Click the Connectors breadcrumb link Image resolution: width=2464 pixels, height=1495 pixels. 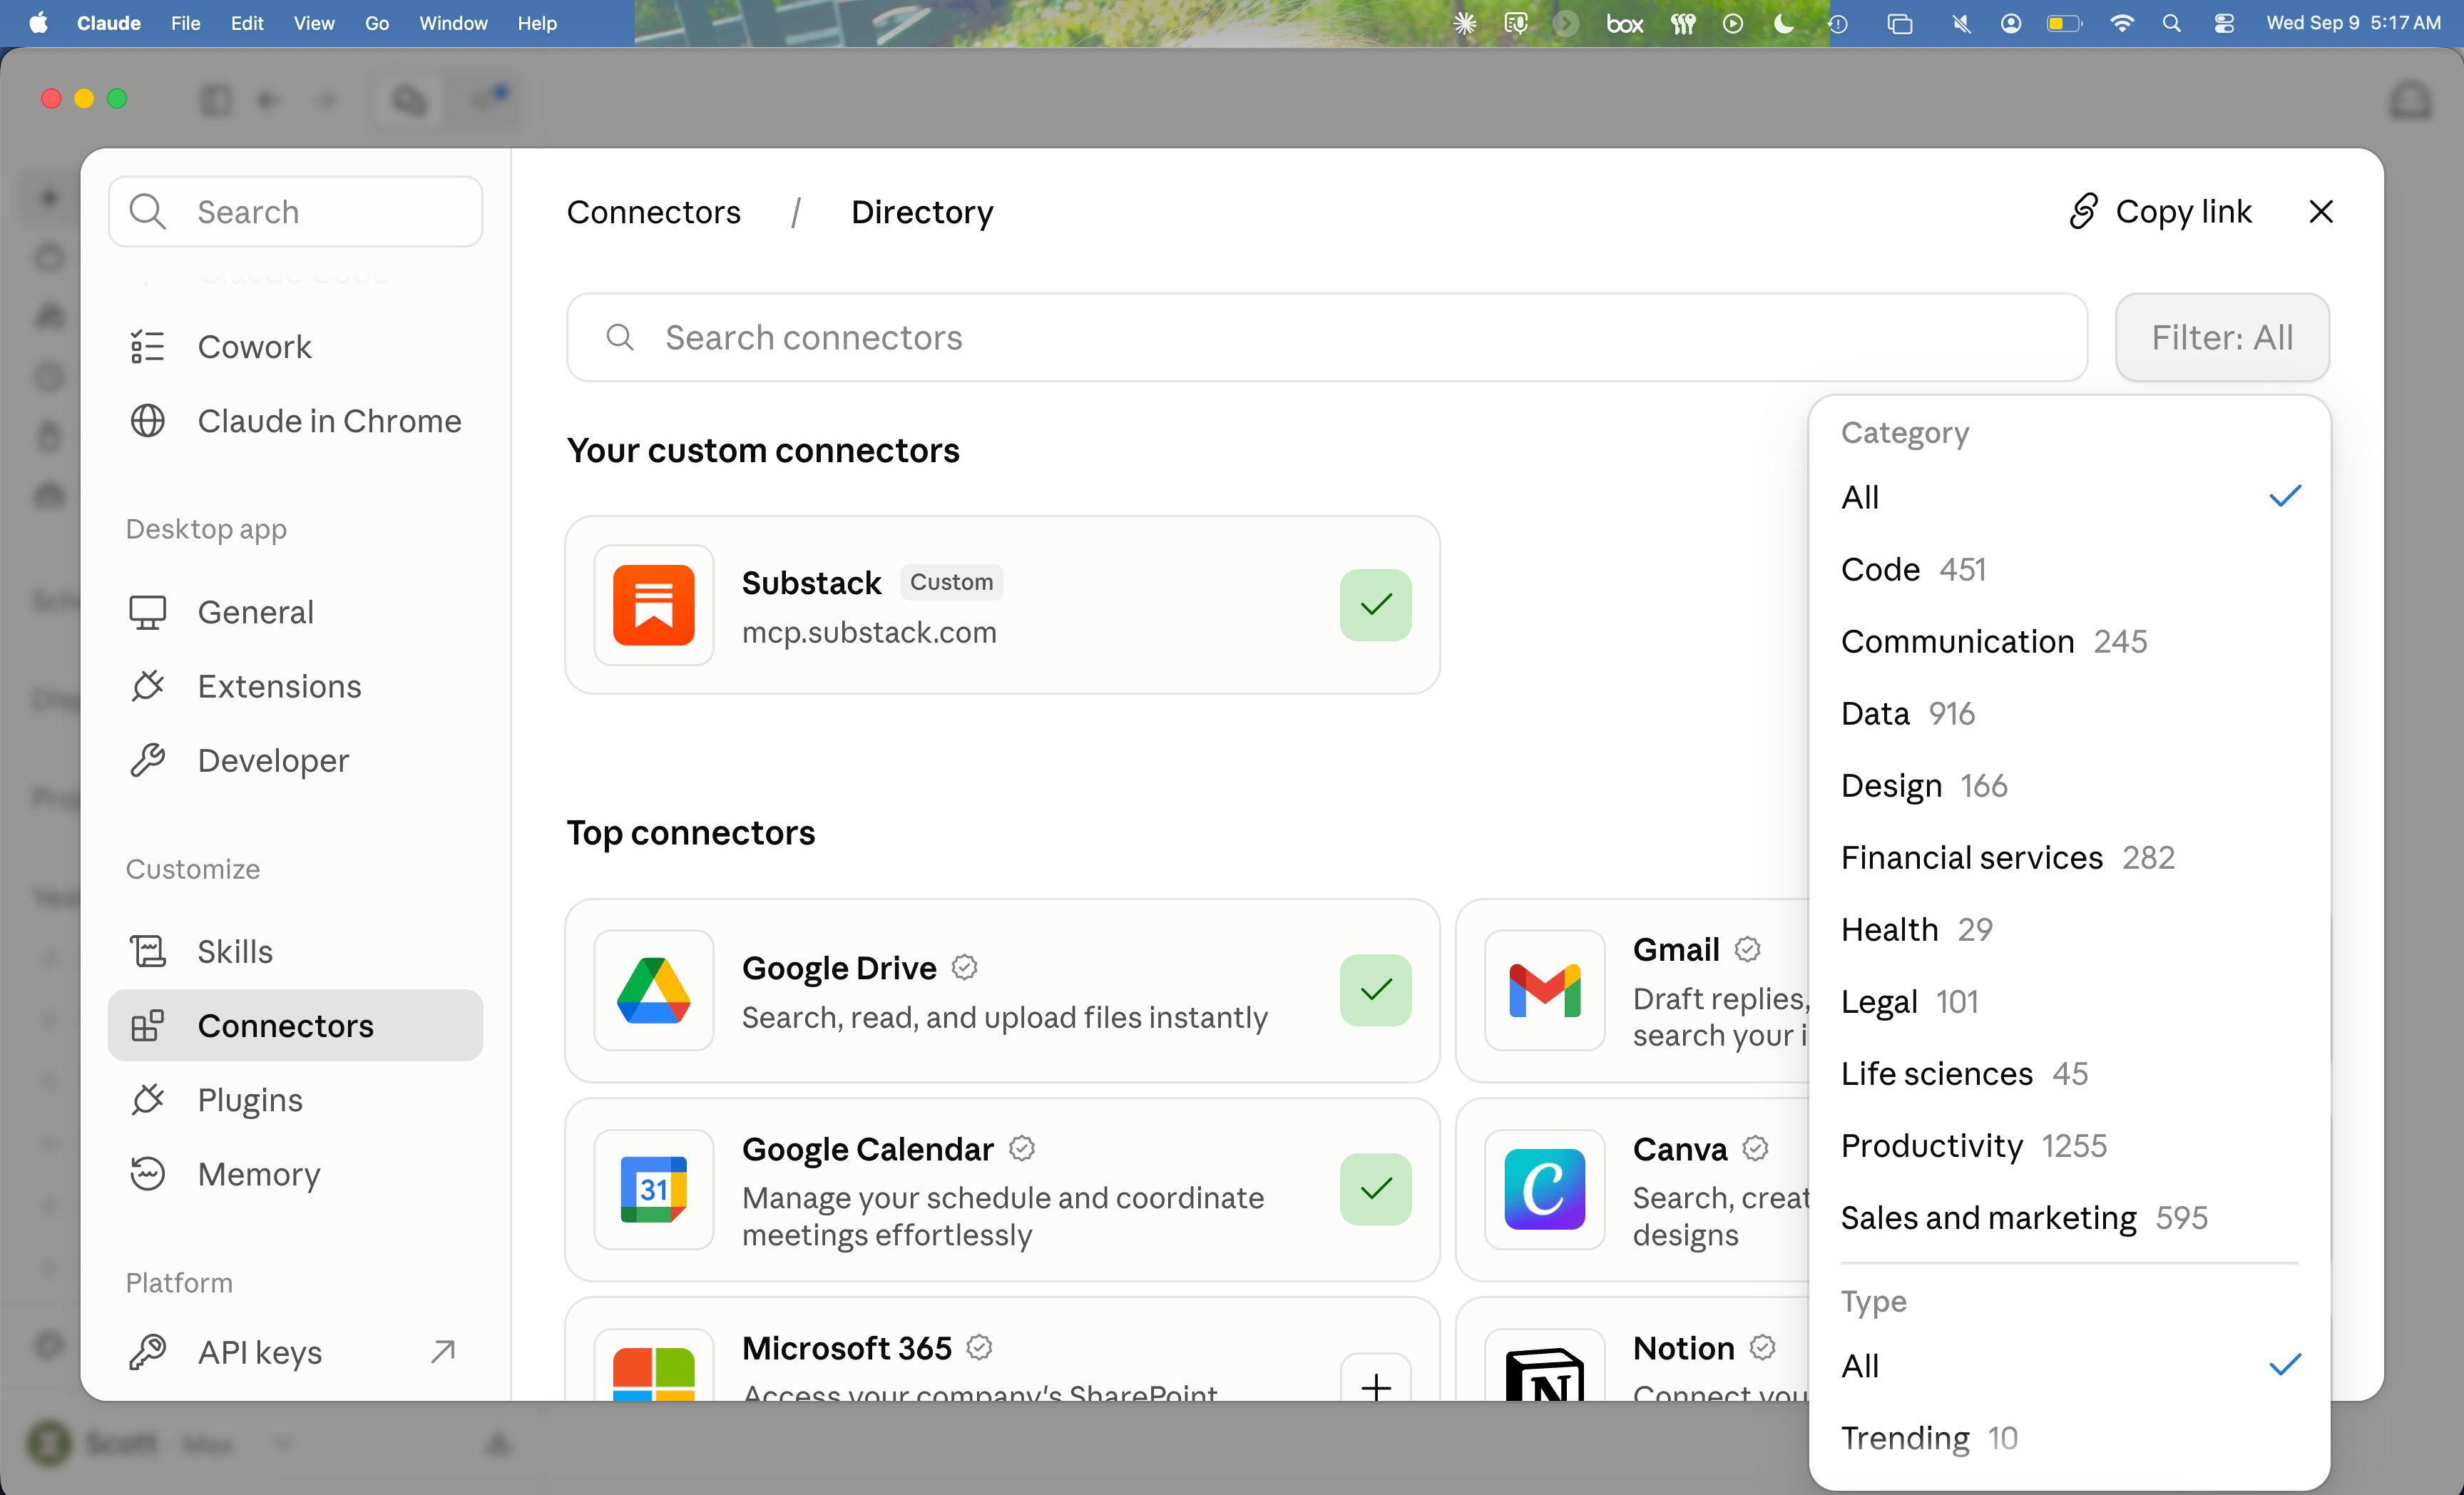pos(654,212)
